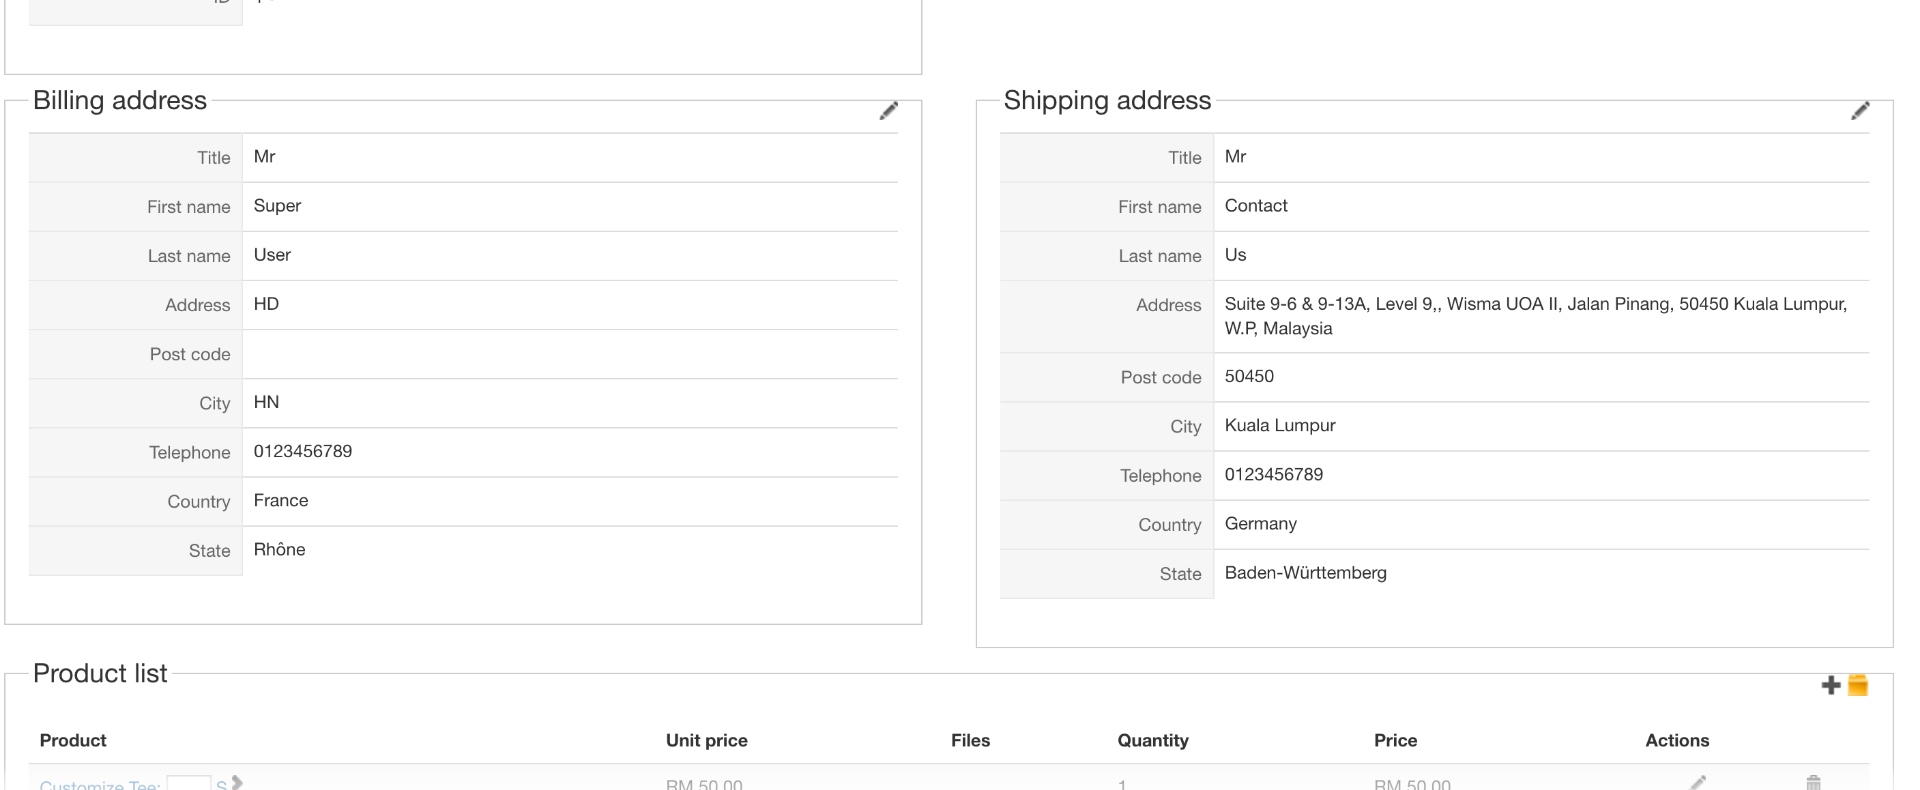Delete the Customize Tee product row
This screenshot has height=790, width=1920.
1813,782
